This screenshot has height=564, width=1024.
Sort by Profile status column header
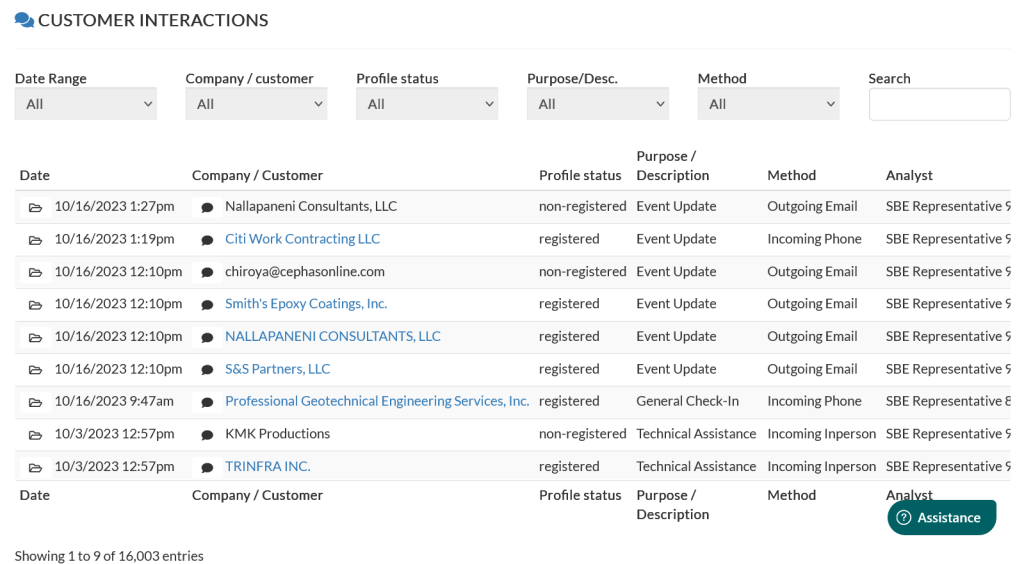tap(580, 175)
